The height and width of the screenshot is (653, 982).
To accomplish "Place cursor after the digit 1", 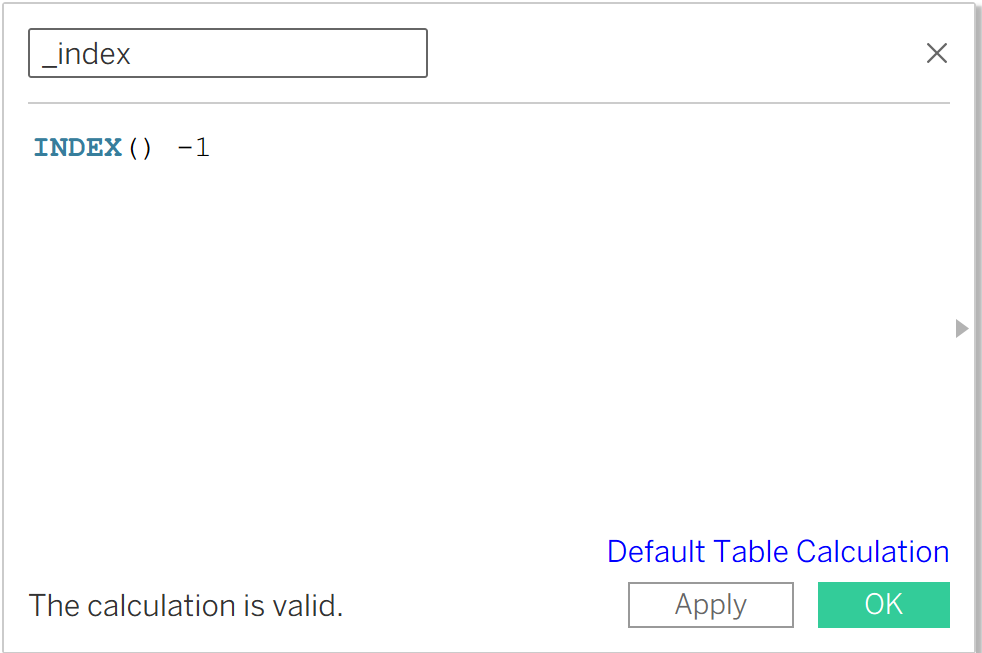I will pos(211,148).
